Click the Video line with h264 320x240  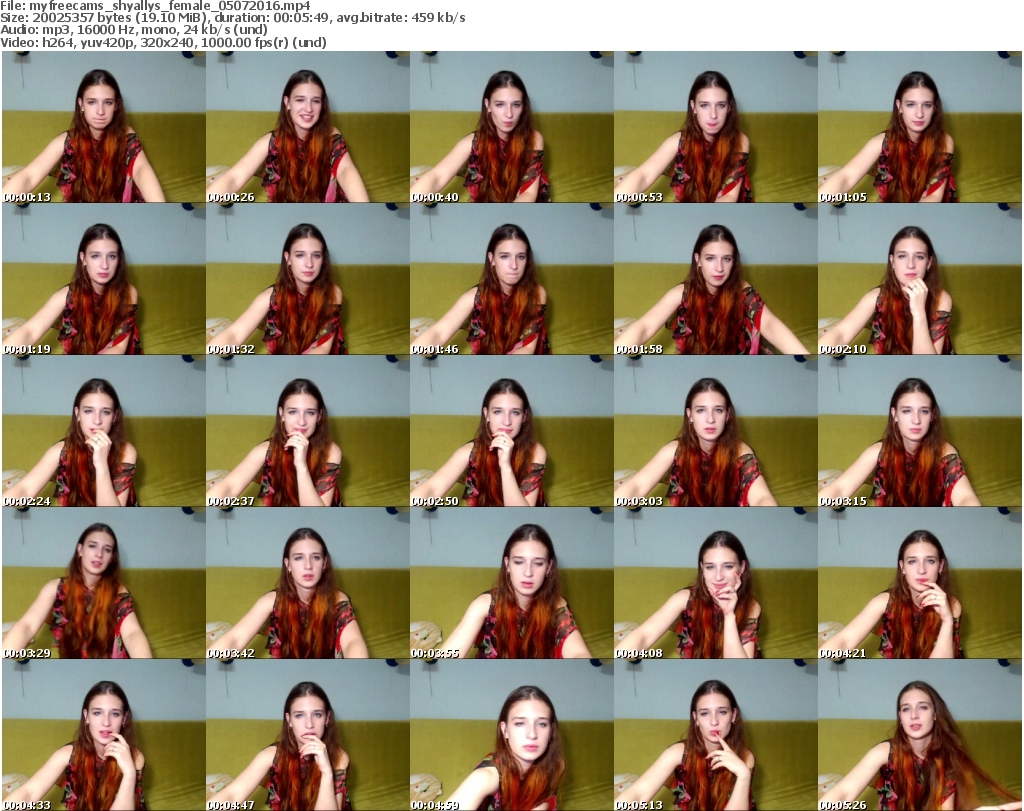tap(163, 42)
